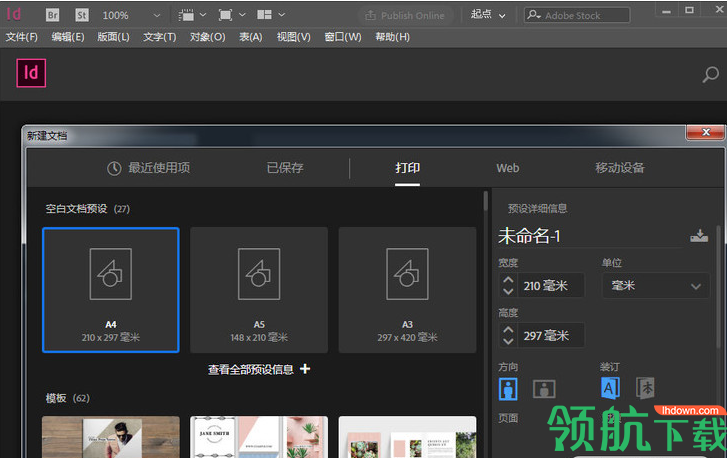Open the 帮助(H) menu
This screenshot has height=458, width=727.
(x=392, y=37)
